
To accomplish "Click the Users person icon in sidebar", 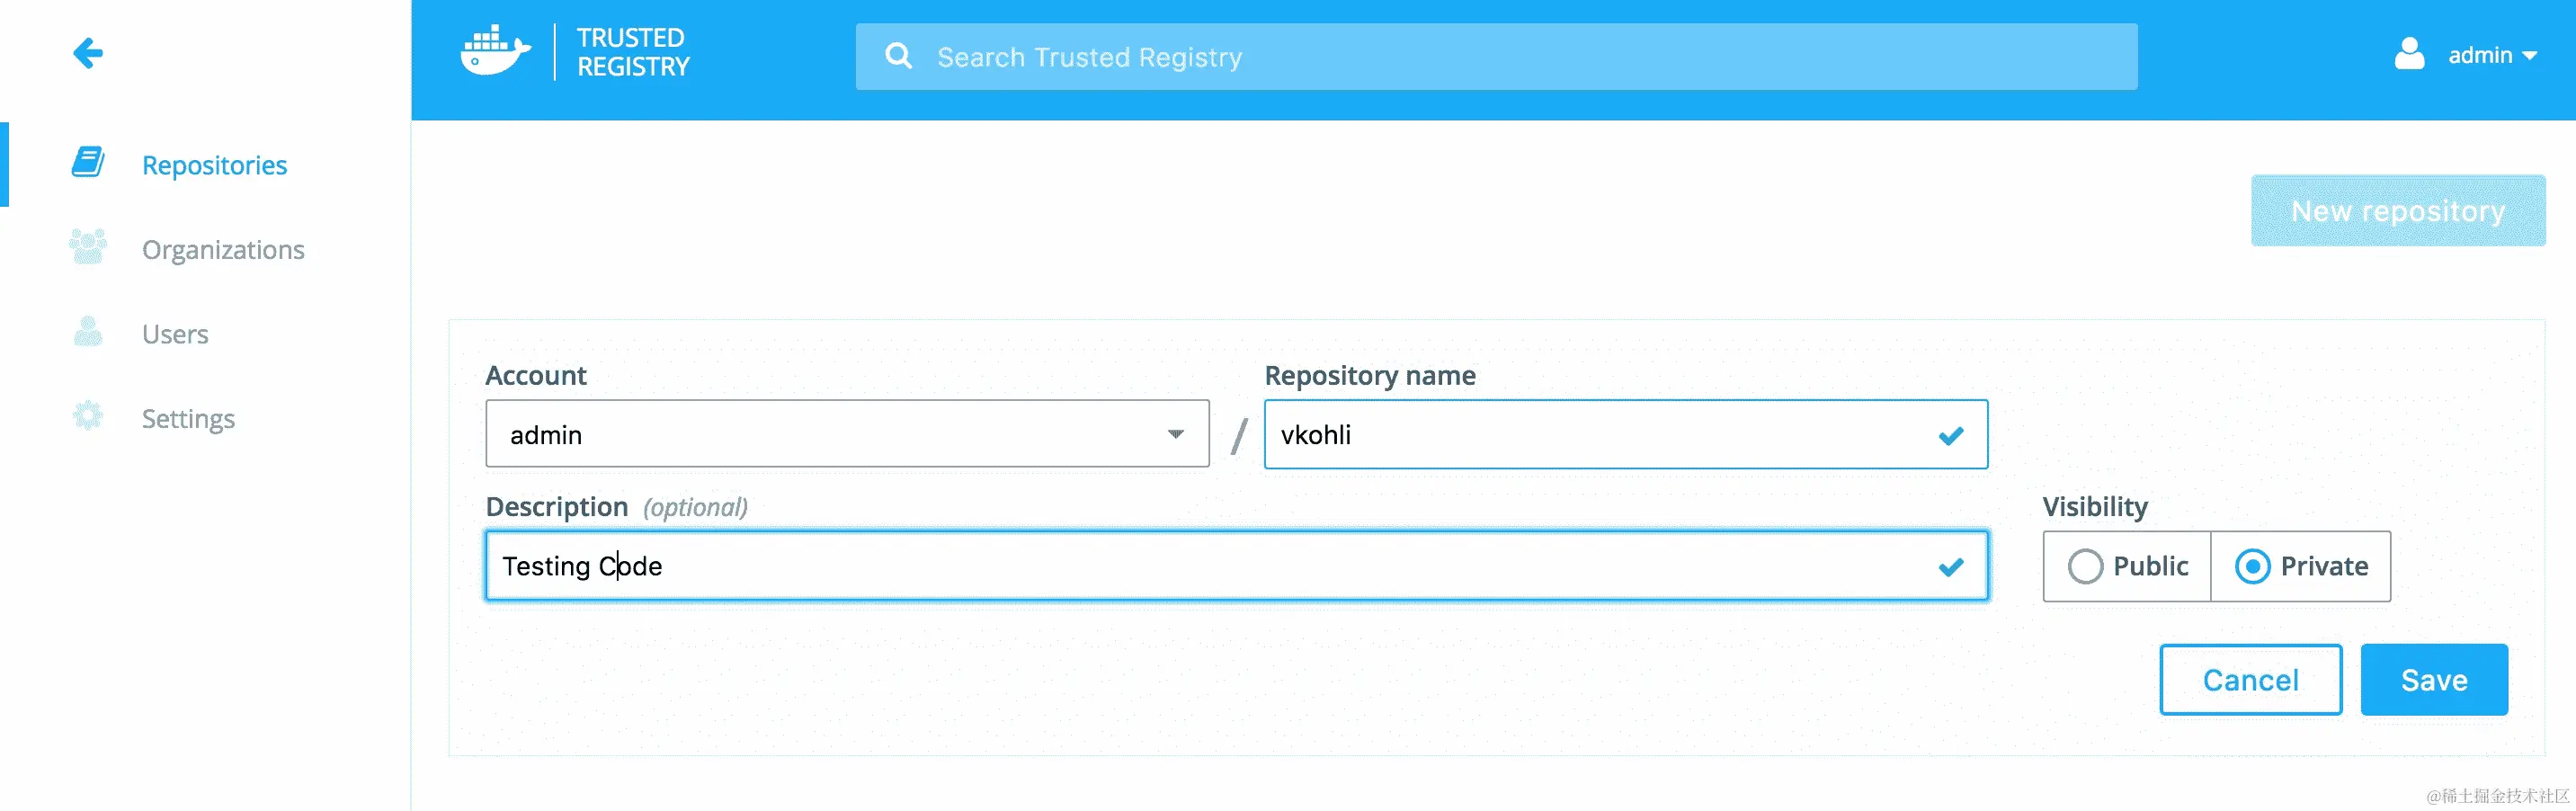I will tap(88, 331).
